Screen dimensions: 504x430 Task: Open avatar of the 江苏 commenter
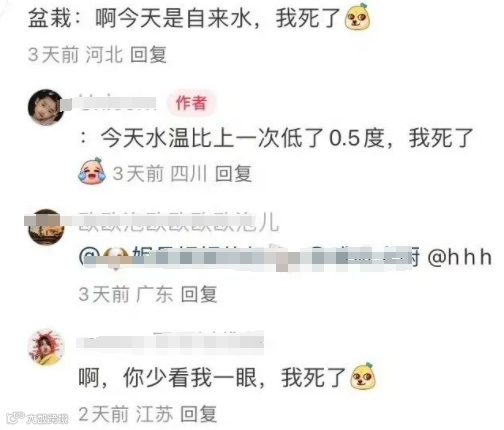coord(46,347)
